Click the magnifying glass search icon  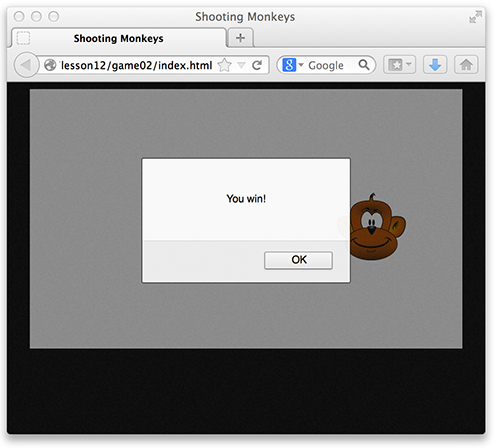pyautogui.click(x=364, y=65)
